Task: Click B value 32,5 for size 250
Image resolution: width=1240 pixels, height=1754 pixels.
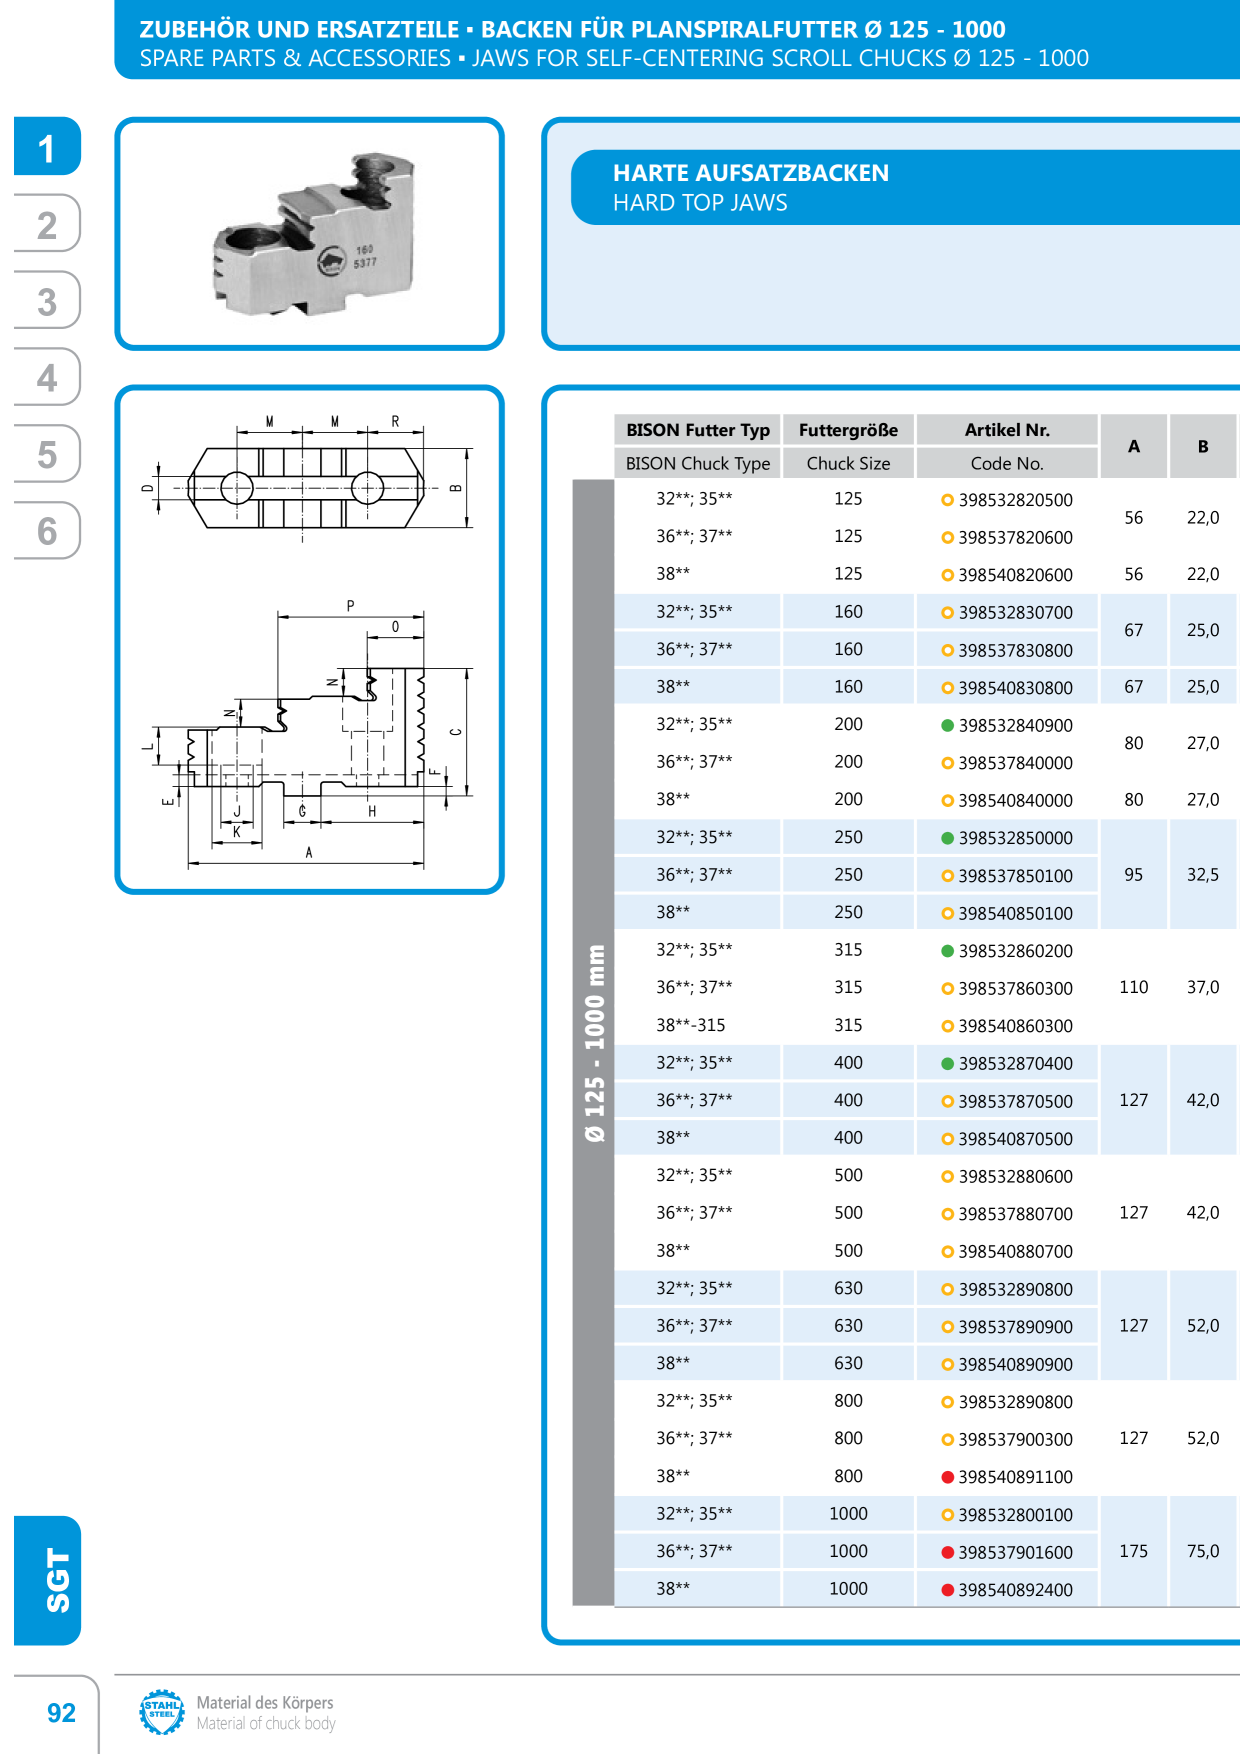Action: coord(1203,875)
